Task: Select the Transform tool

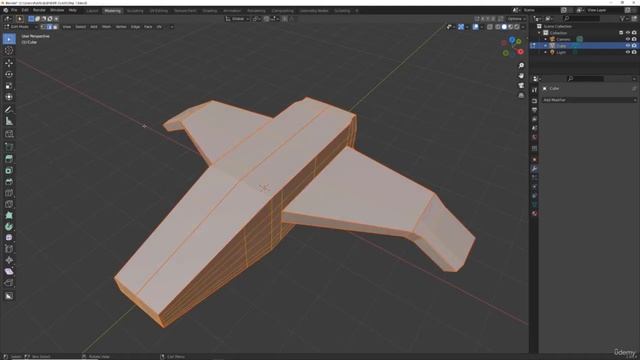Action: [9, 97]
